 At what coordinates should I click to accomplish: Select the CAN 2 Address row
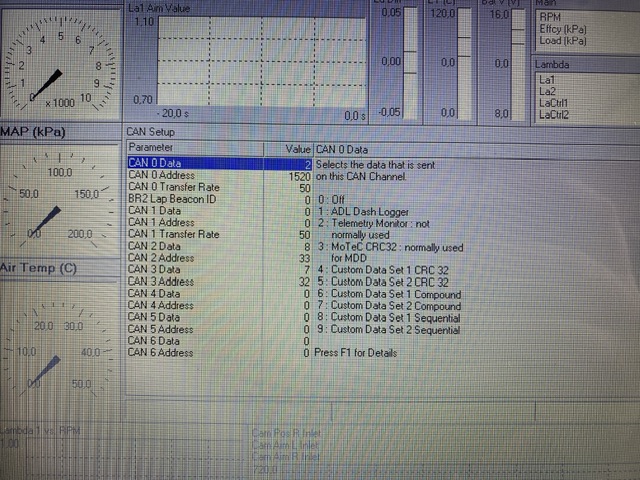[220, 258]
